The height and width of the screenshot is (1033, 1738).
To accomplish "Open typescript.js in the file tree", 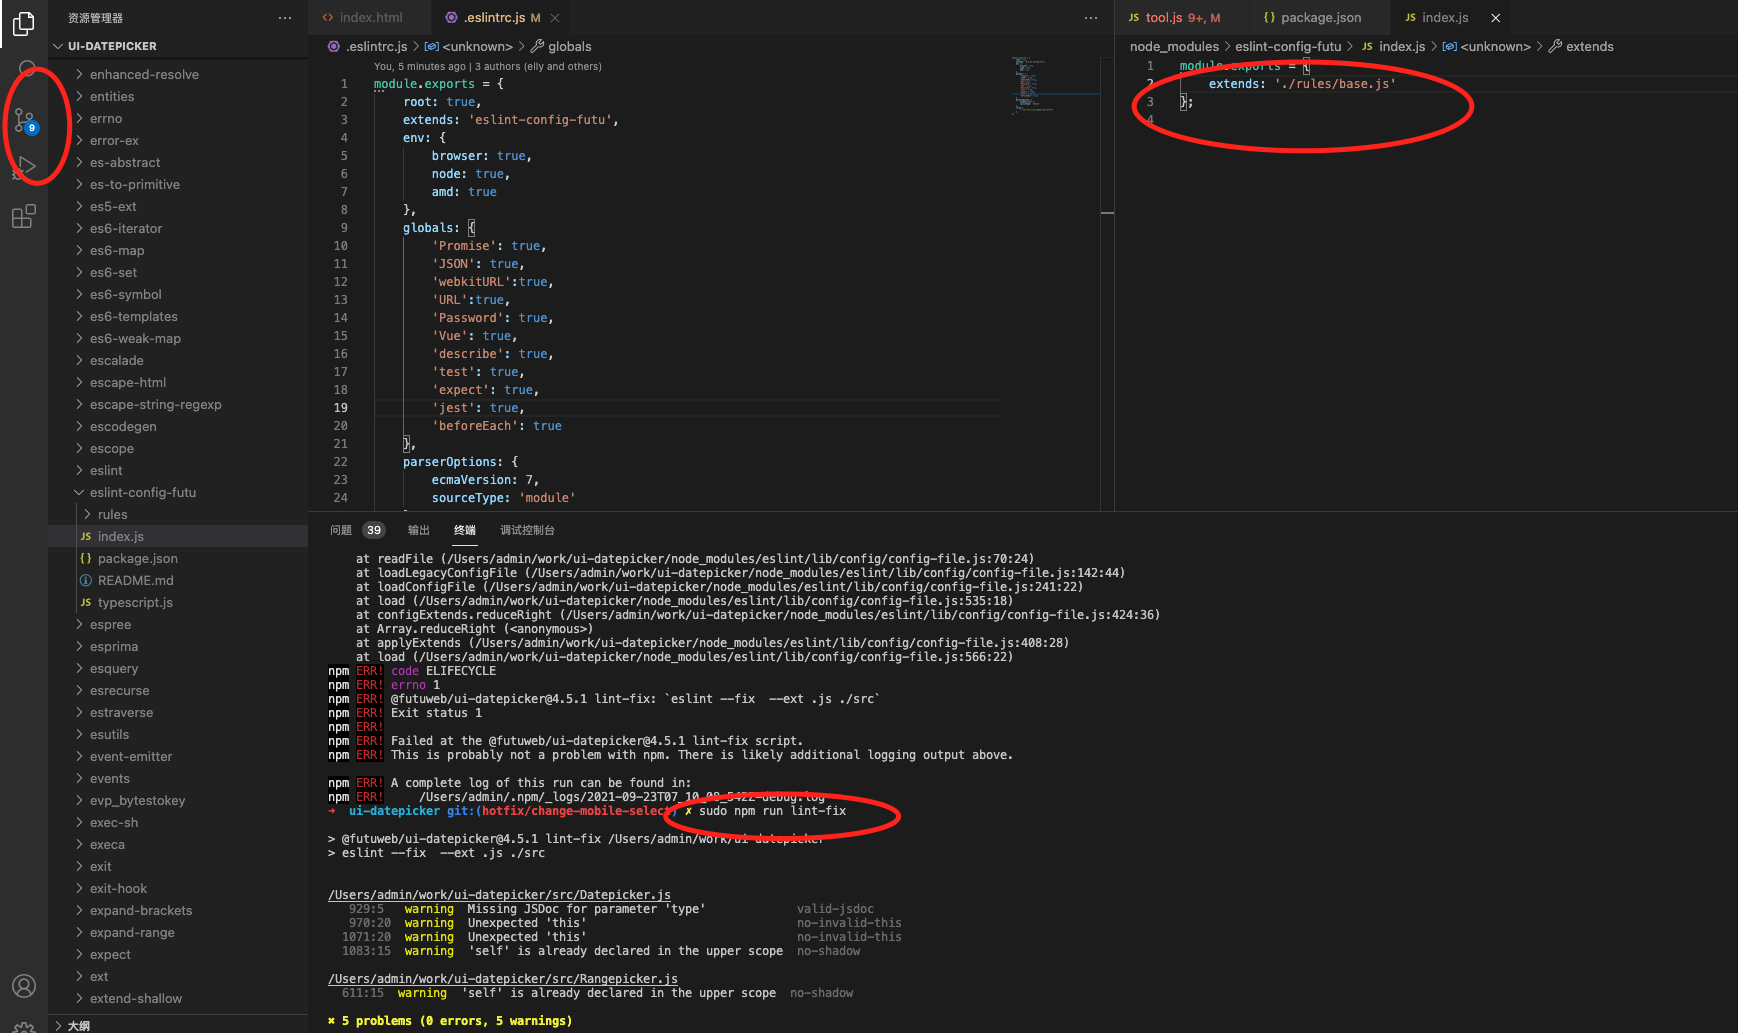I will pyautogui.click(x=178, y=602).
